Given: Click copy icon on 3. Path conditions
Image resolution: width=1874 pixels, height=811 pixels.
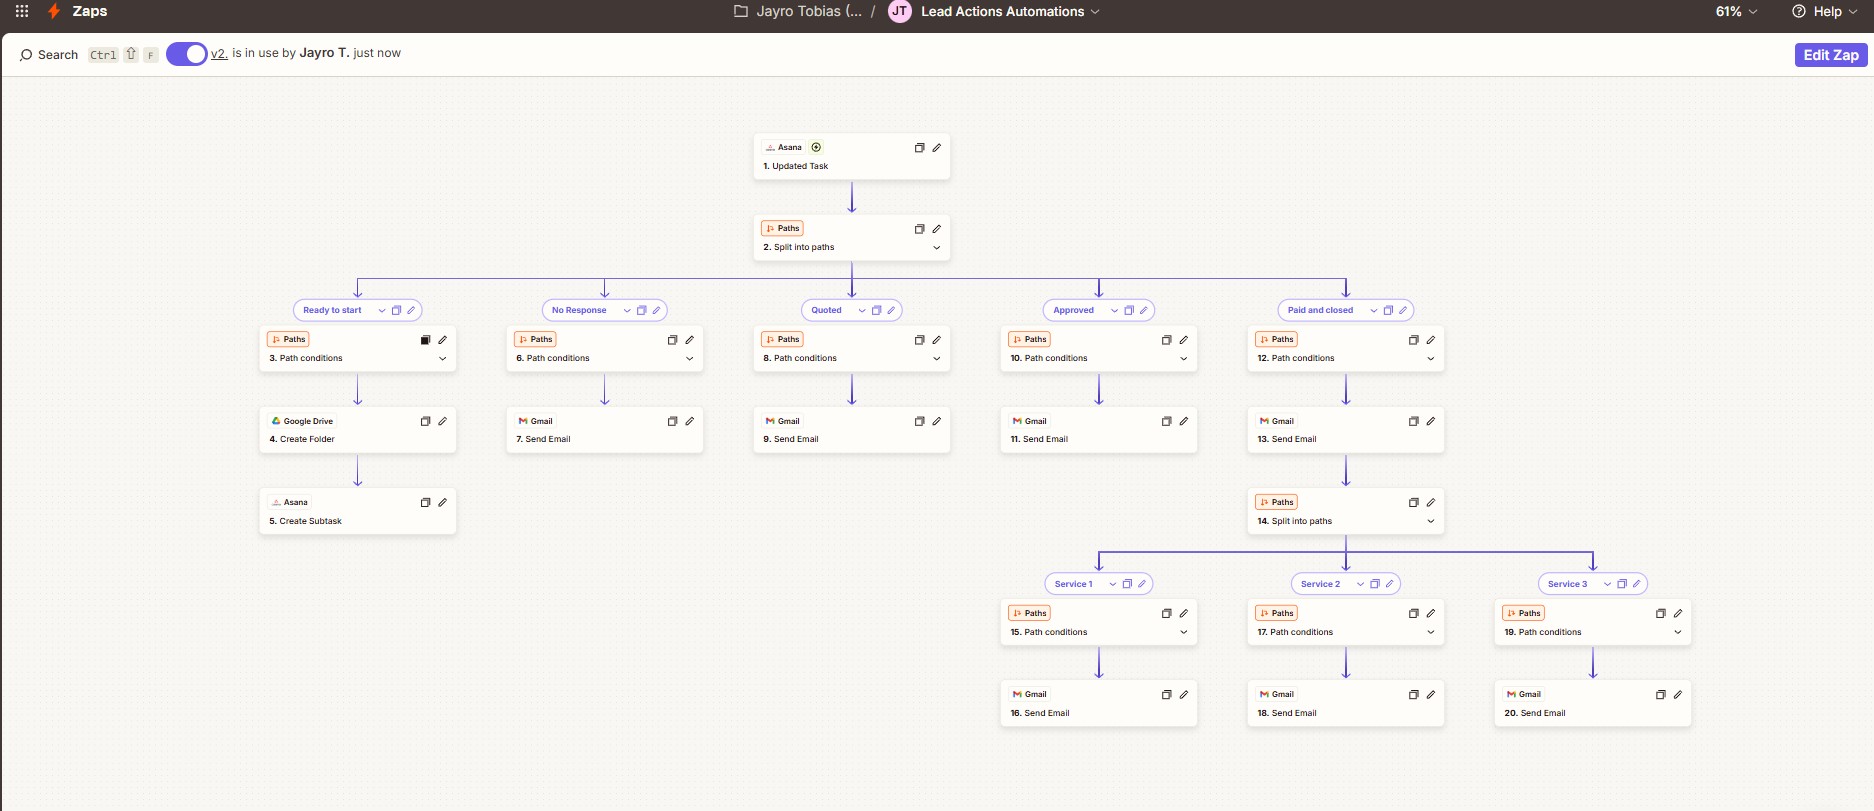Looking at the screenshot, I should click(425, 340).
